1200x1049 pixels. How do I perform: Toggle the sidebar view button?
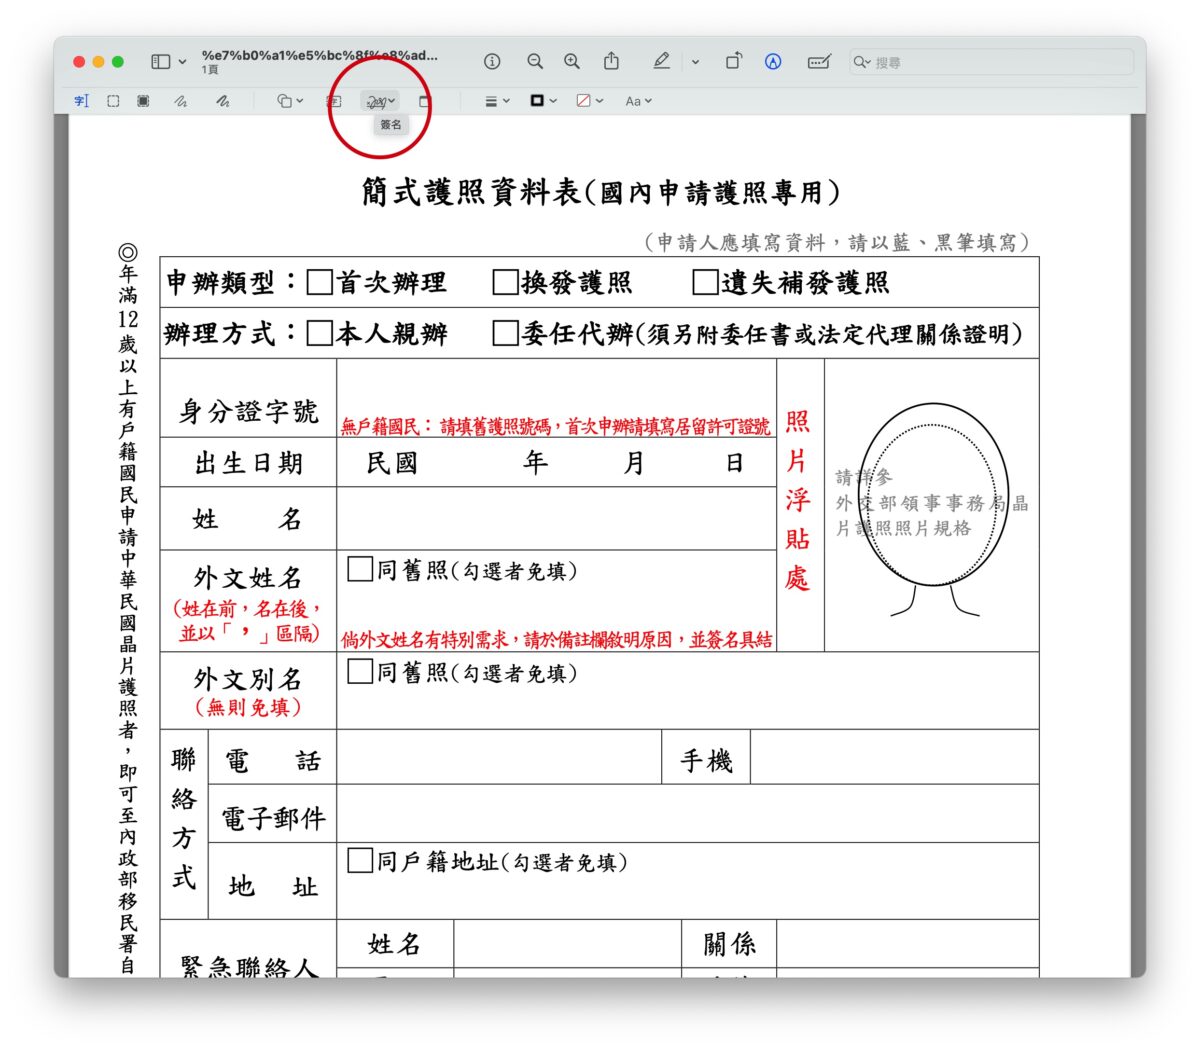(160, 62)
